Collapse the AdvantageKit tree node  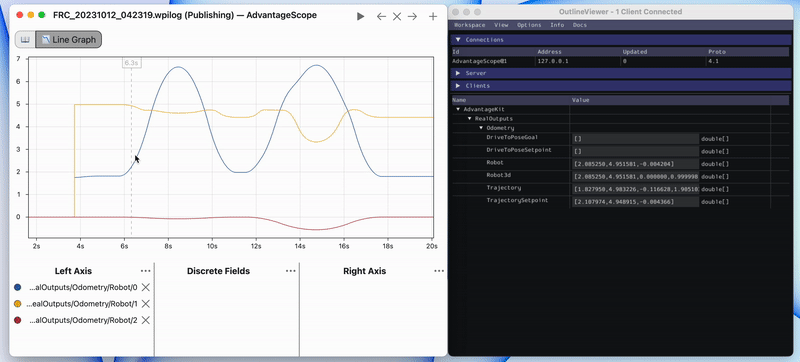(x=458, y=109)
